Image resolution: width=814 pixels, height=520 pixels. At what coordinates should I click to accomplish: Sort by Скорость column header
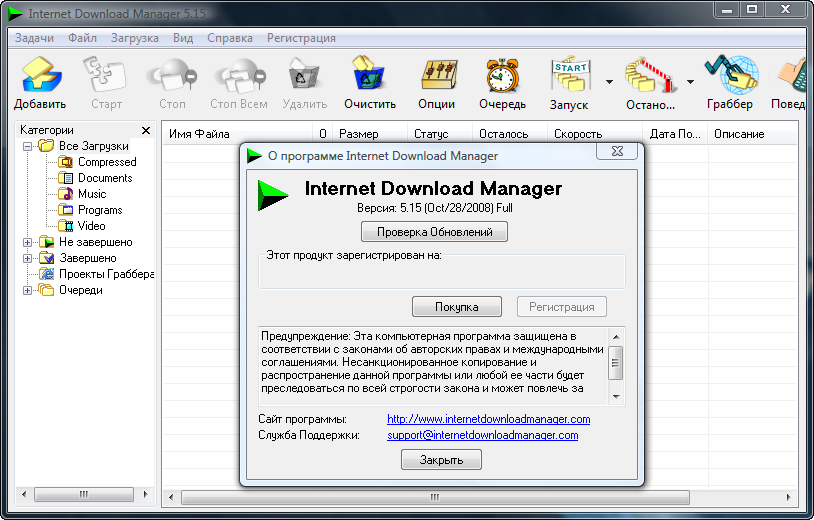pos(595,134)
